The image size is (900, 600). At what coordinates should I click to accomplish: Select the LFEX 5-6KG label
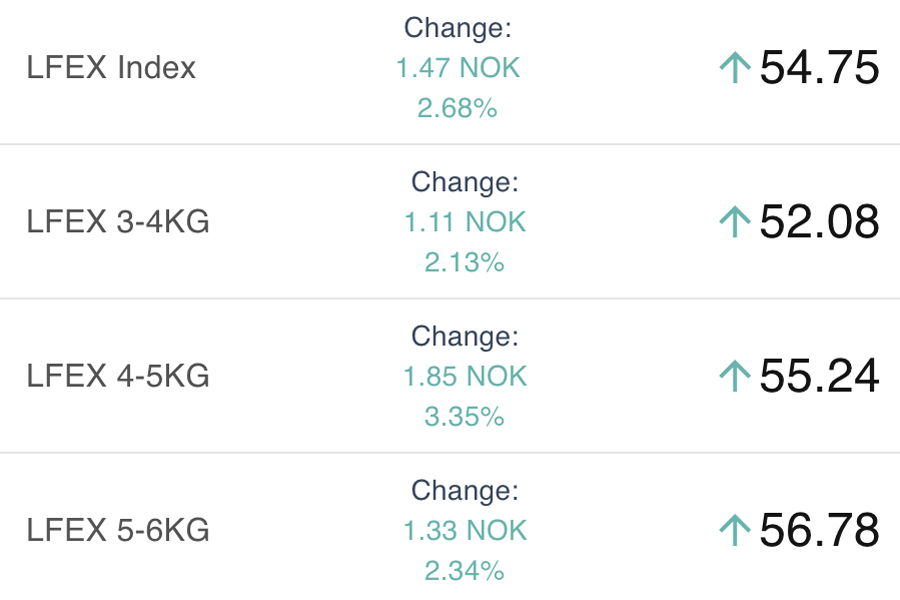click(118, 530)
